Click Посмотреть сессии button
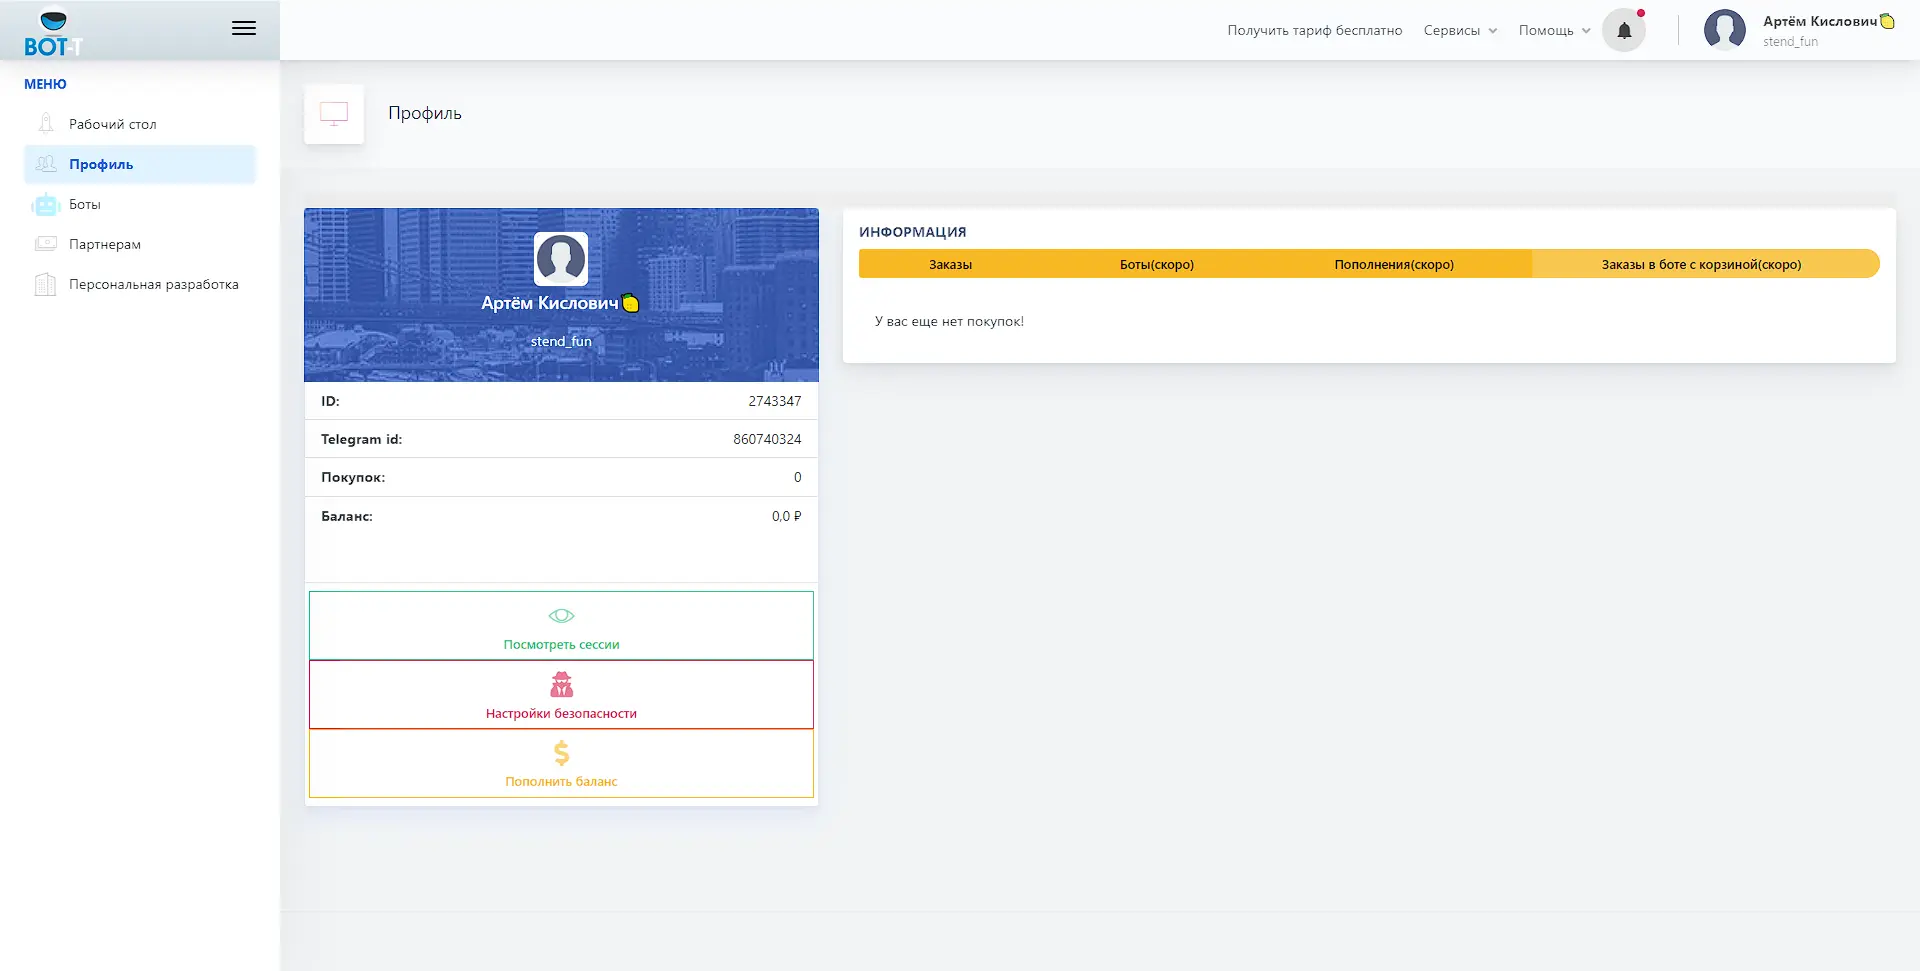This screenshot has height=971, width=1920. pyautogui.click(x=561, y=626)
